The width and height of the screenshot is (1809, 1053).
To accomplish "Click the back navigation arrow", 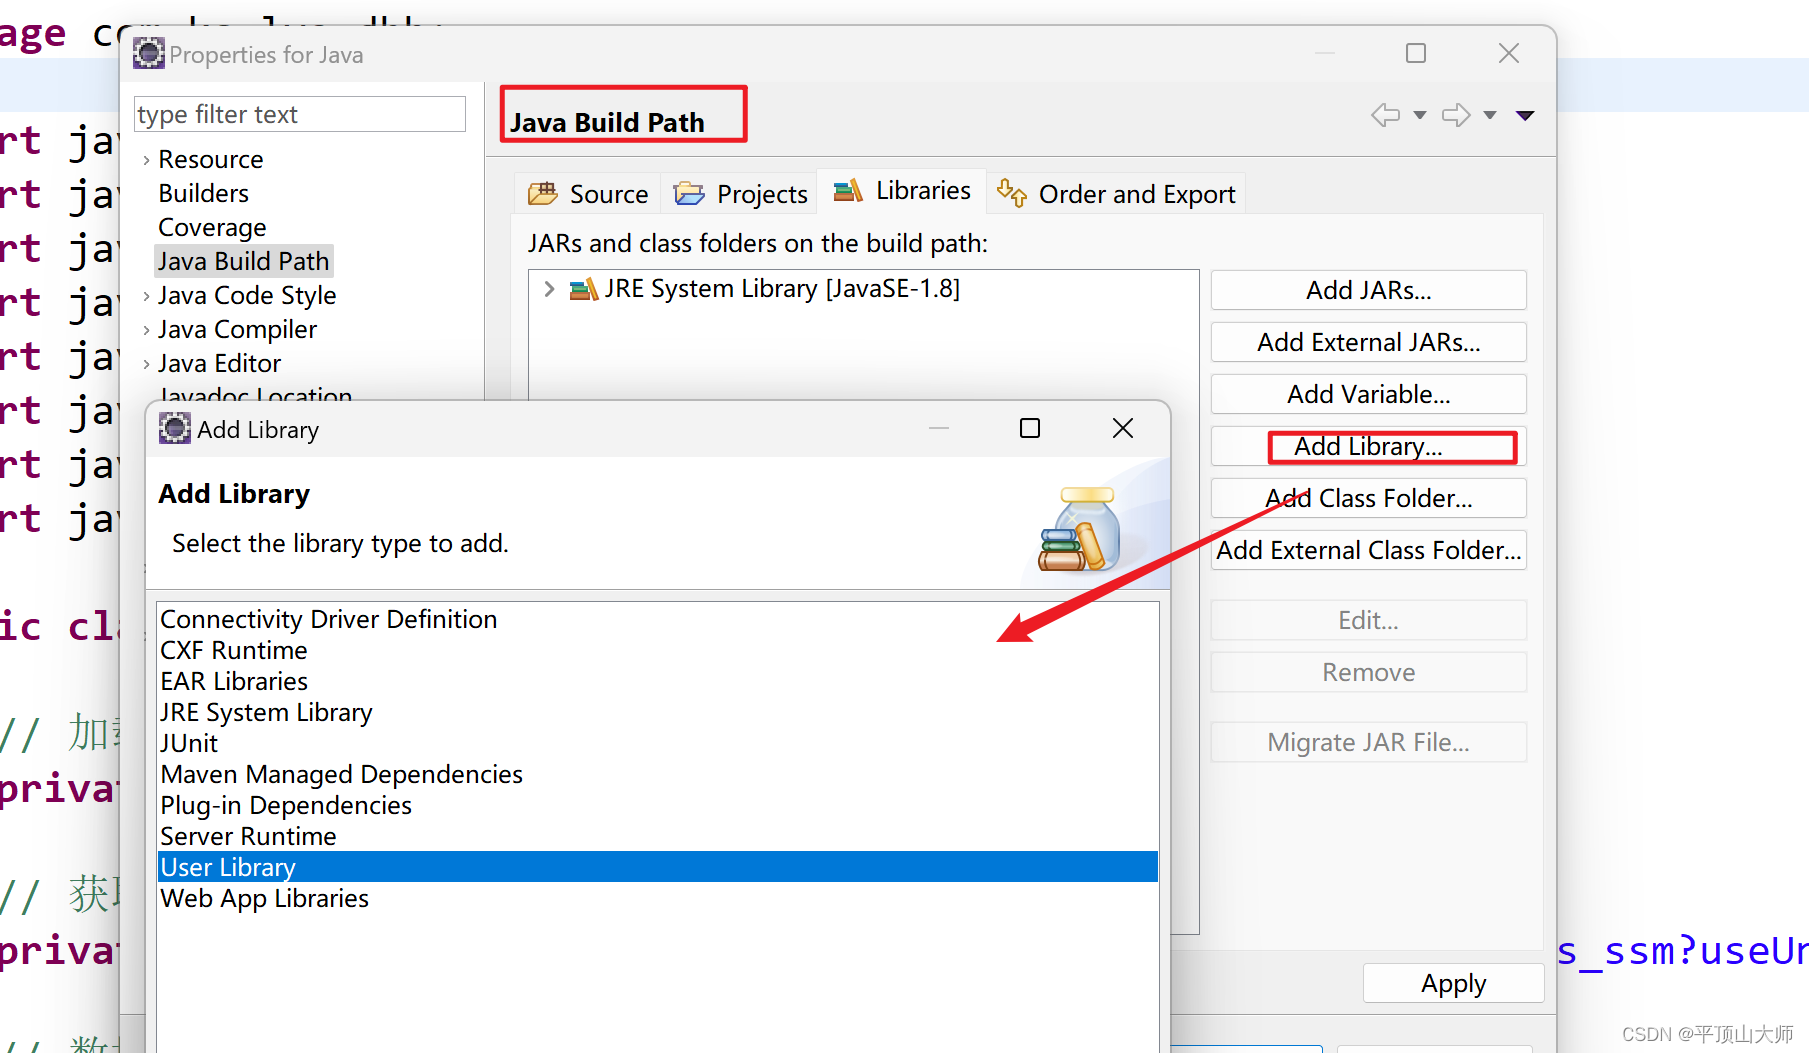I will click(1385, 115).
